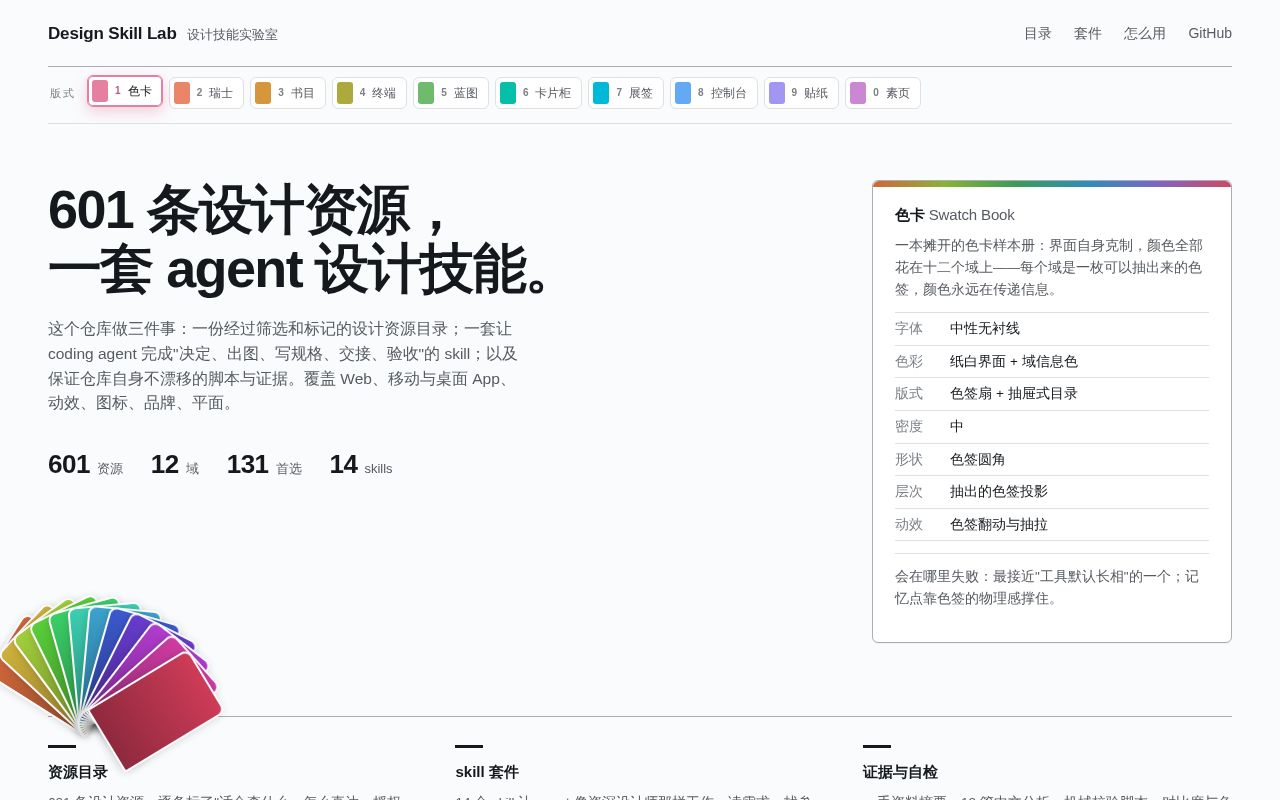Click the 层次 抽出的色签投影 row
1280x800 pixels.
coord(1052,492)
